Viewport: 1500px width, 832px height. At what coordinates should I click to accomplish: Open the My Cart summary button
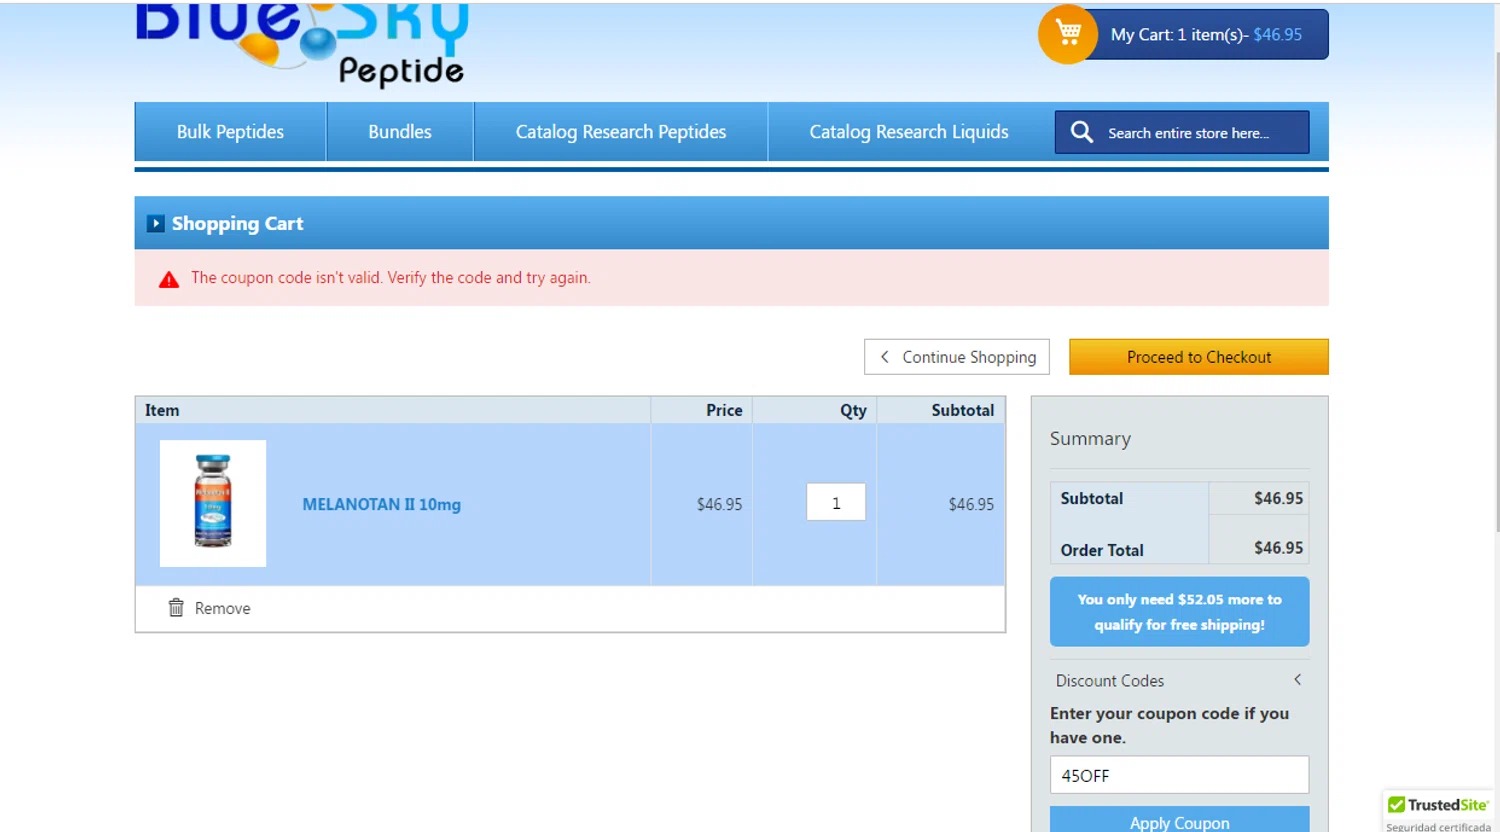tap(1206, 34)
